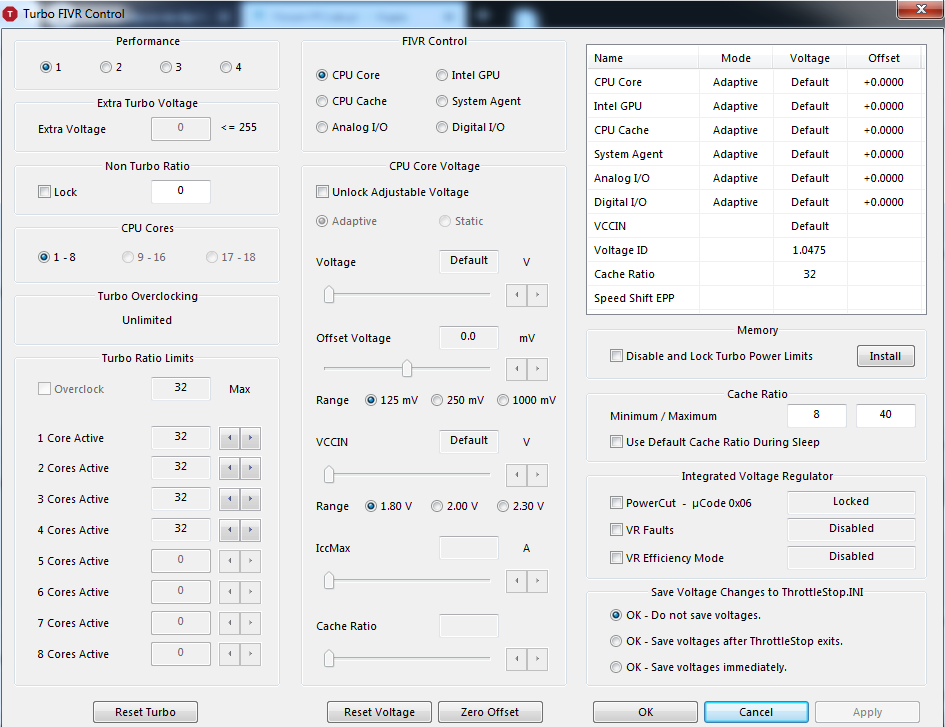
Task: Decrease 3 Cores Active ratio arrow
Action: tap(230, 499)
